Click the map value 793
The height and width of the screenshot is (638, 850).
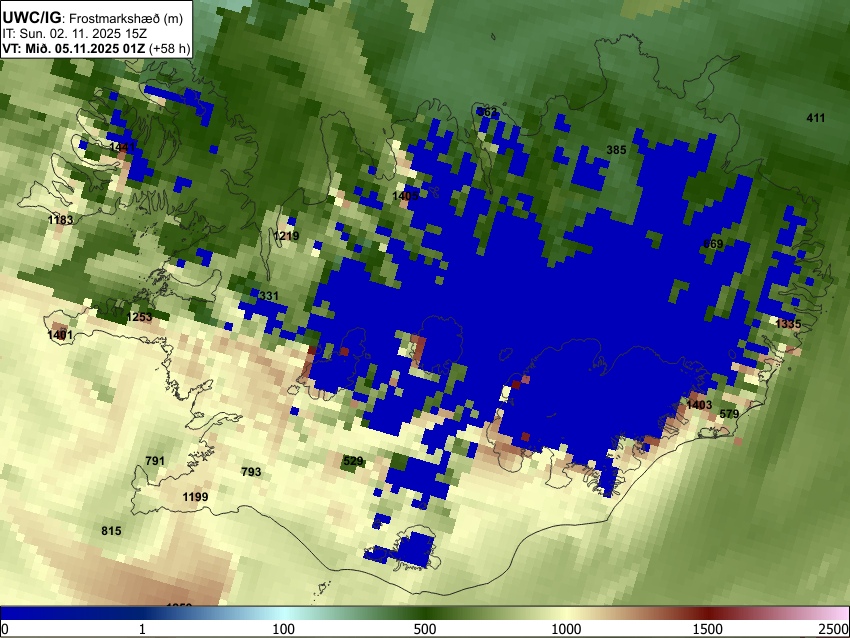click(251, 472)
